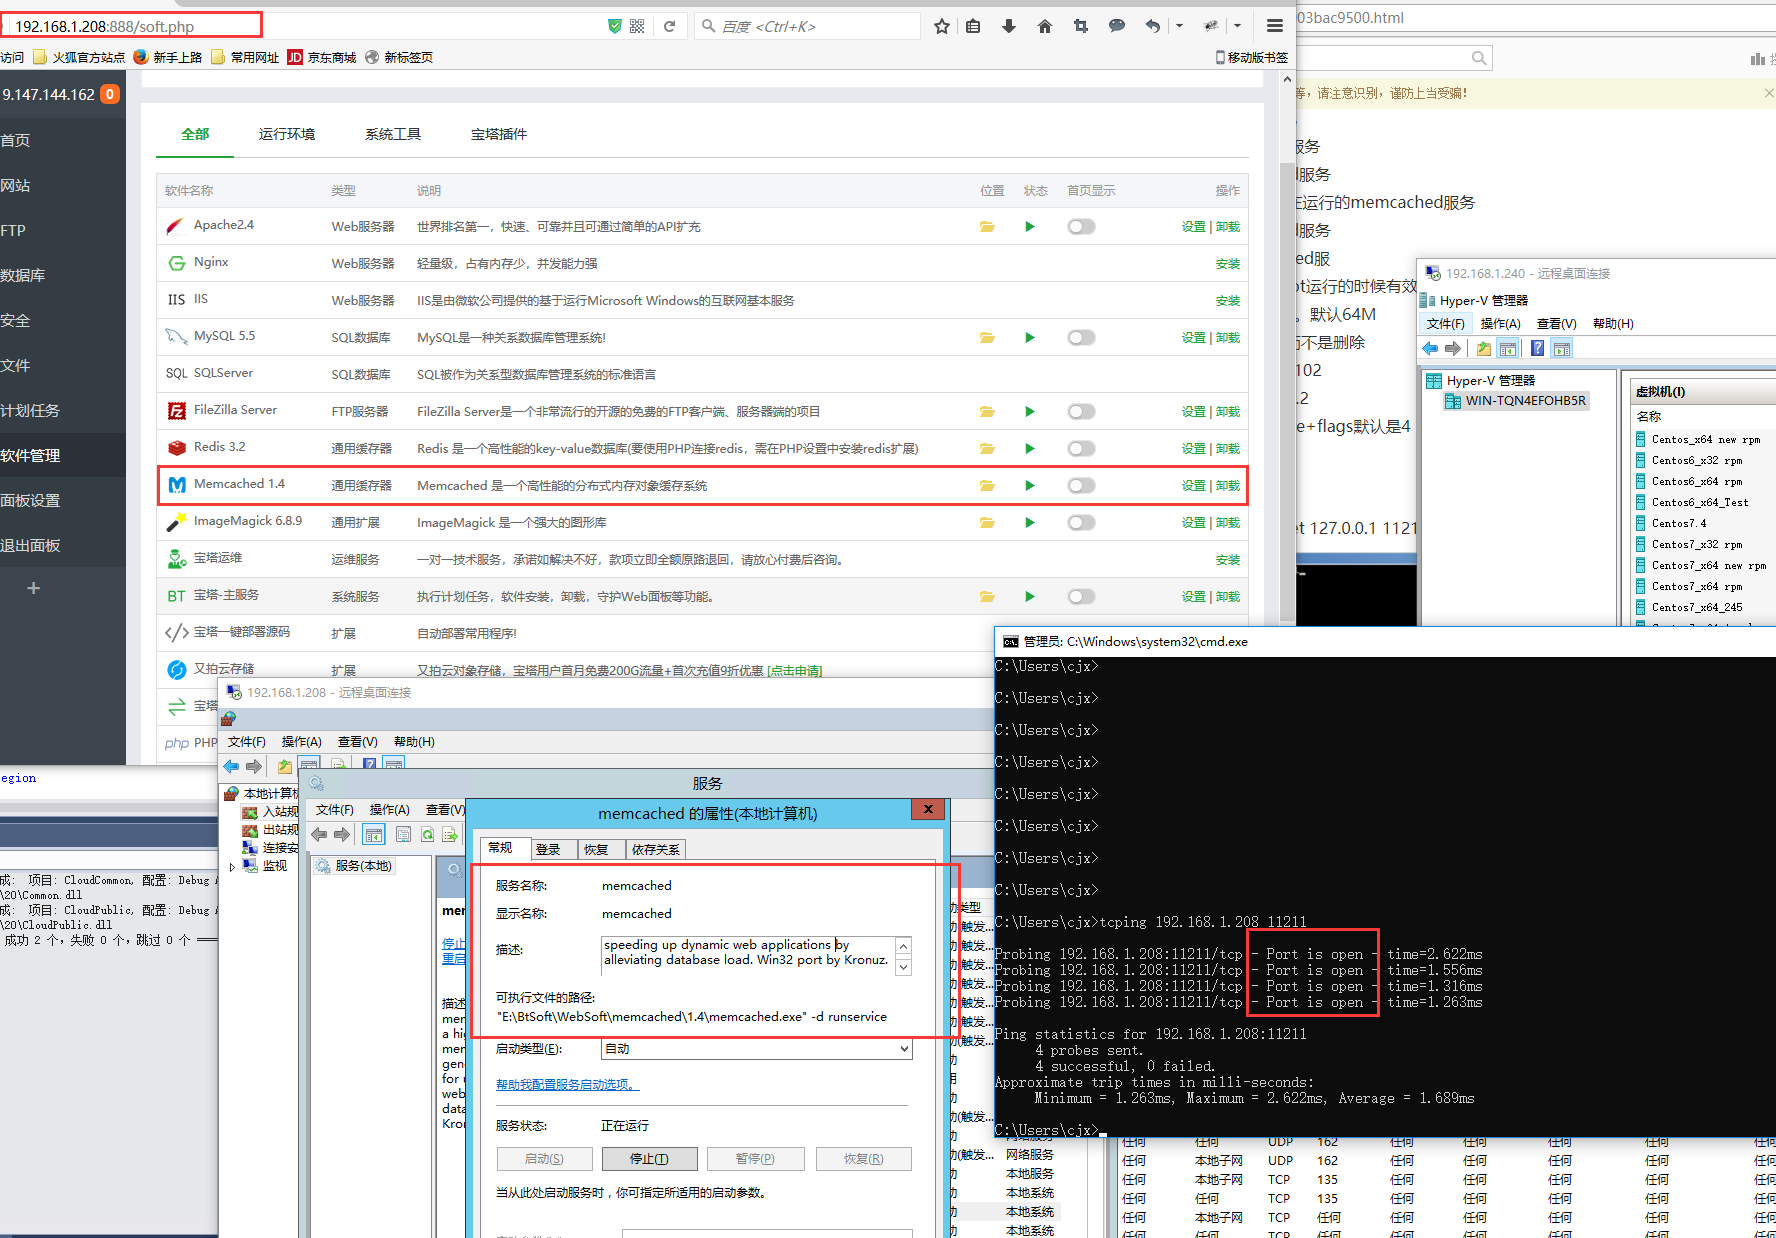
Task: Toggle MySQL 5.5 homepage display switch
Action: tap(1081, 338)
